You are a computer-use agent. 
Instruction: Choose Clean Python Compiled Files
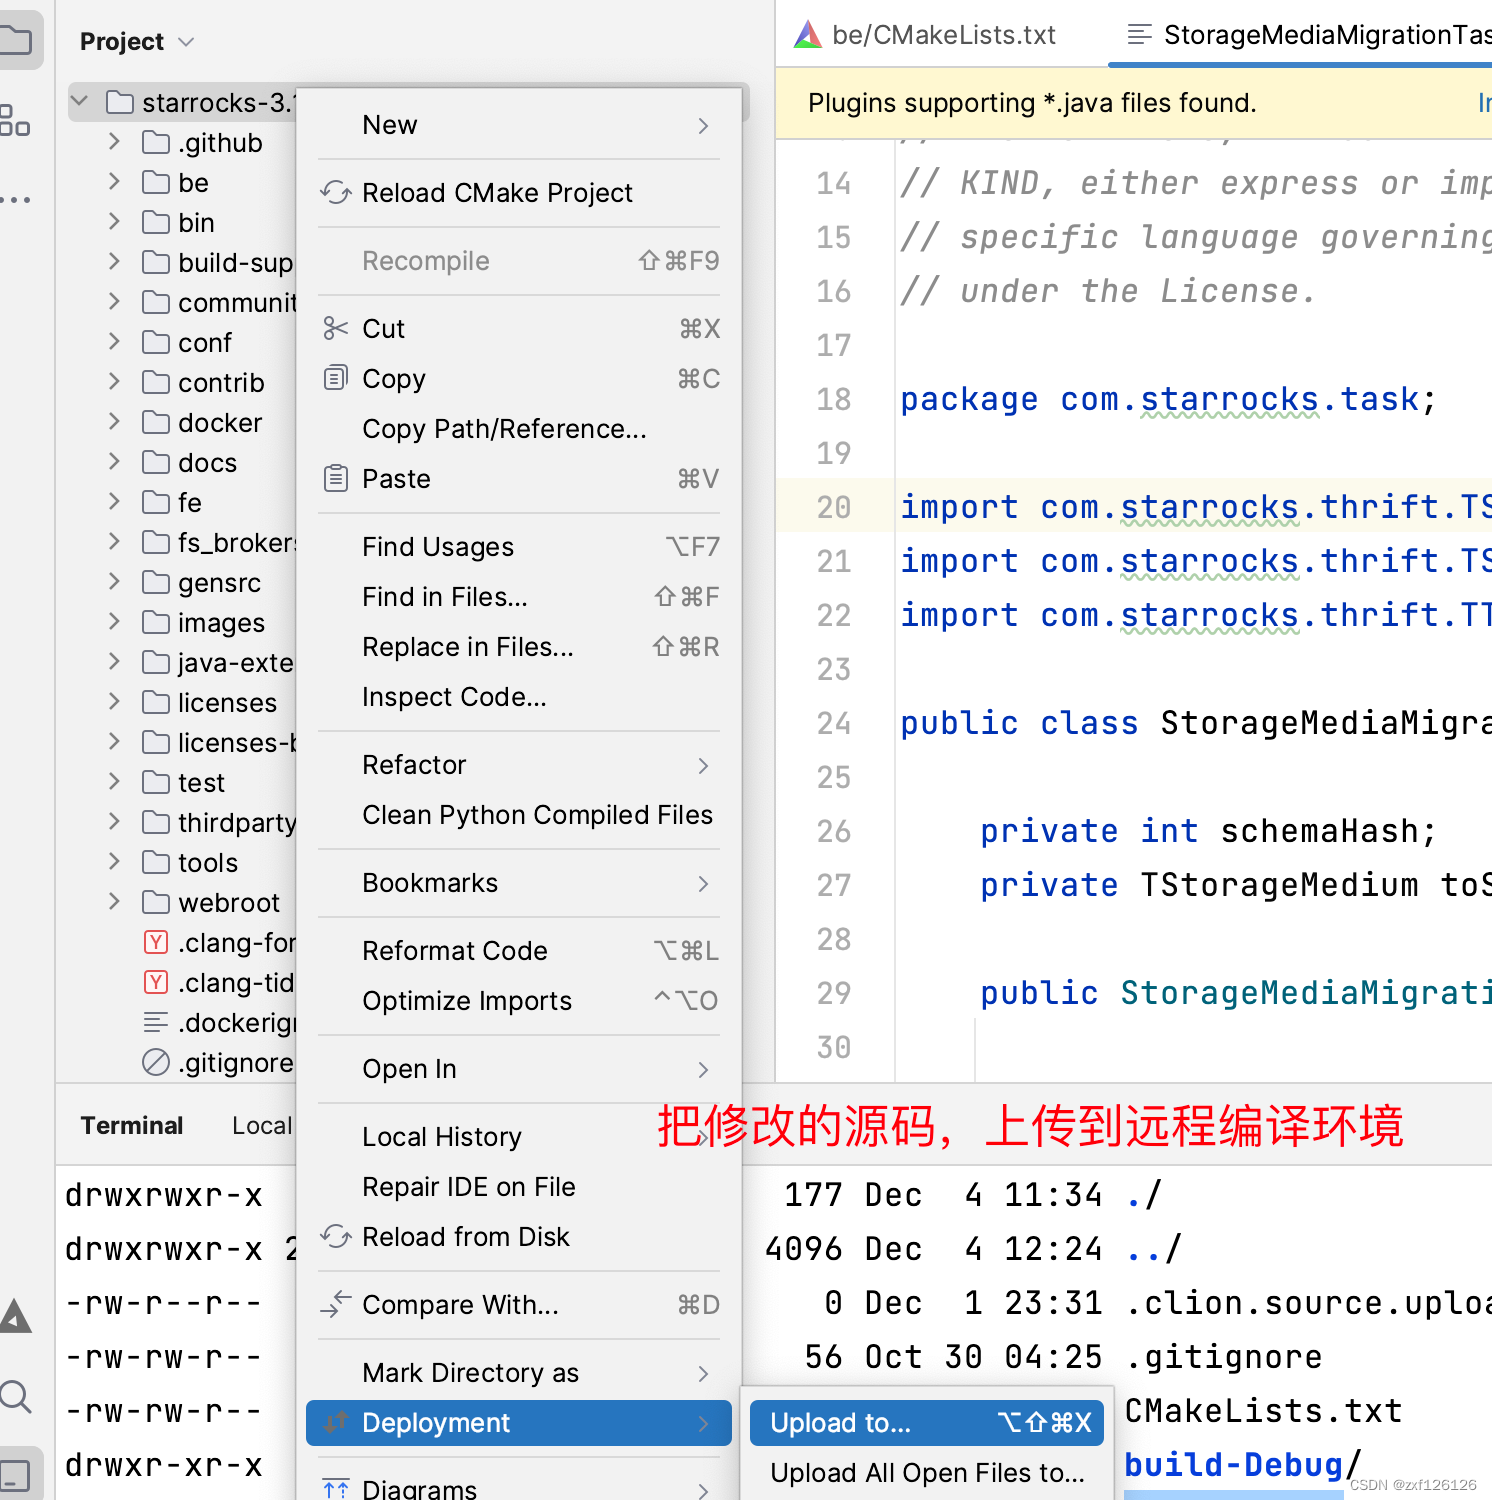click(520, 815)
